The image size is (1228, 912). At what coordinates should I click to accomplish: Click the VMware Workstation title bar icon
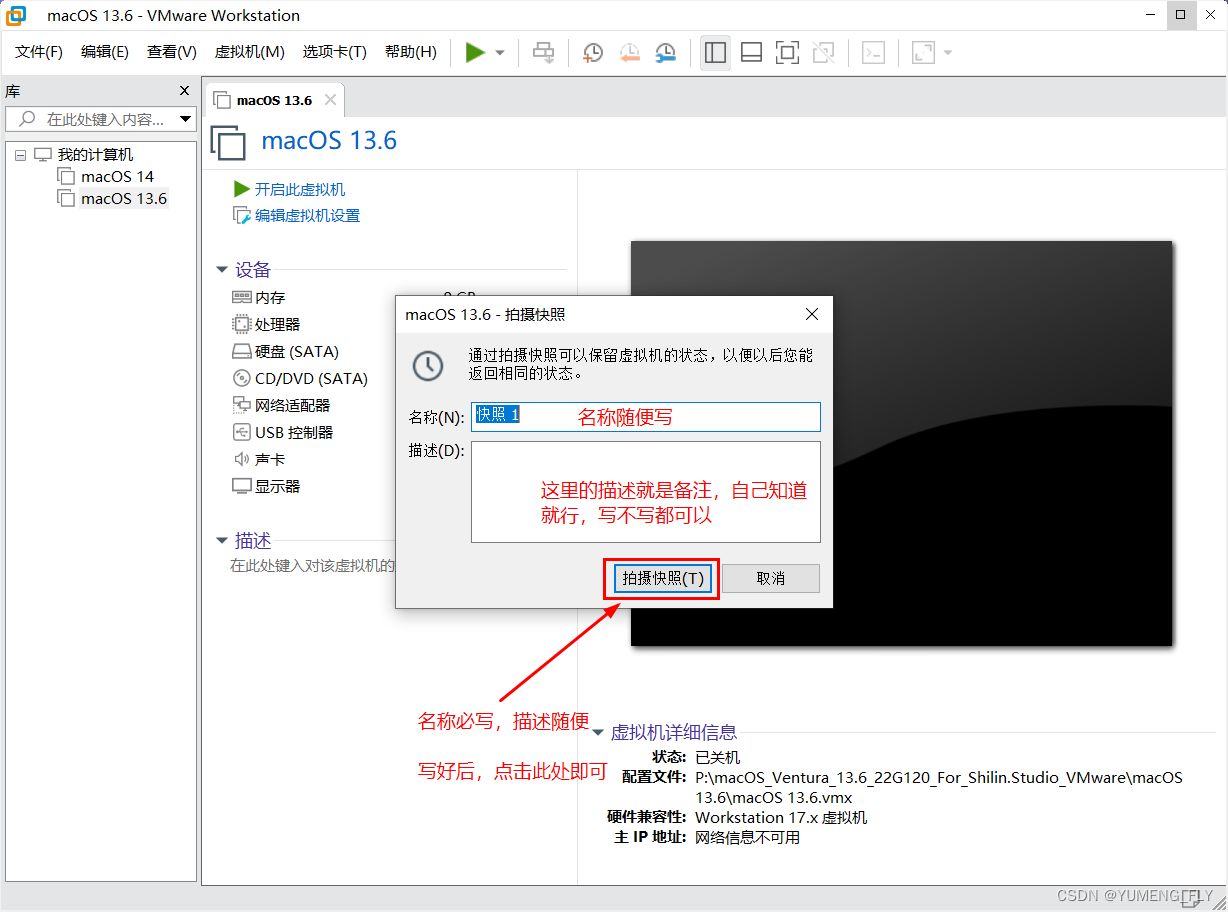coord(17,15)
